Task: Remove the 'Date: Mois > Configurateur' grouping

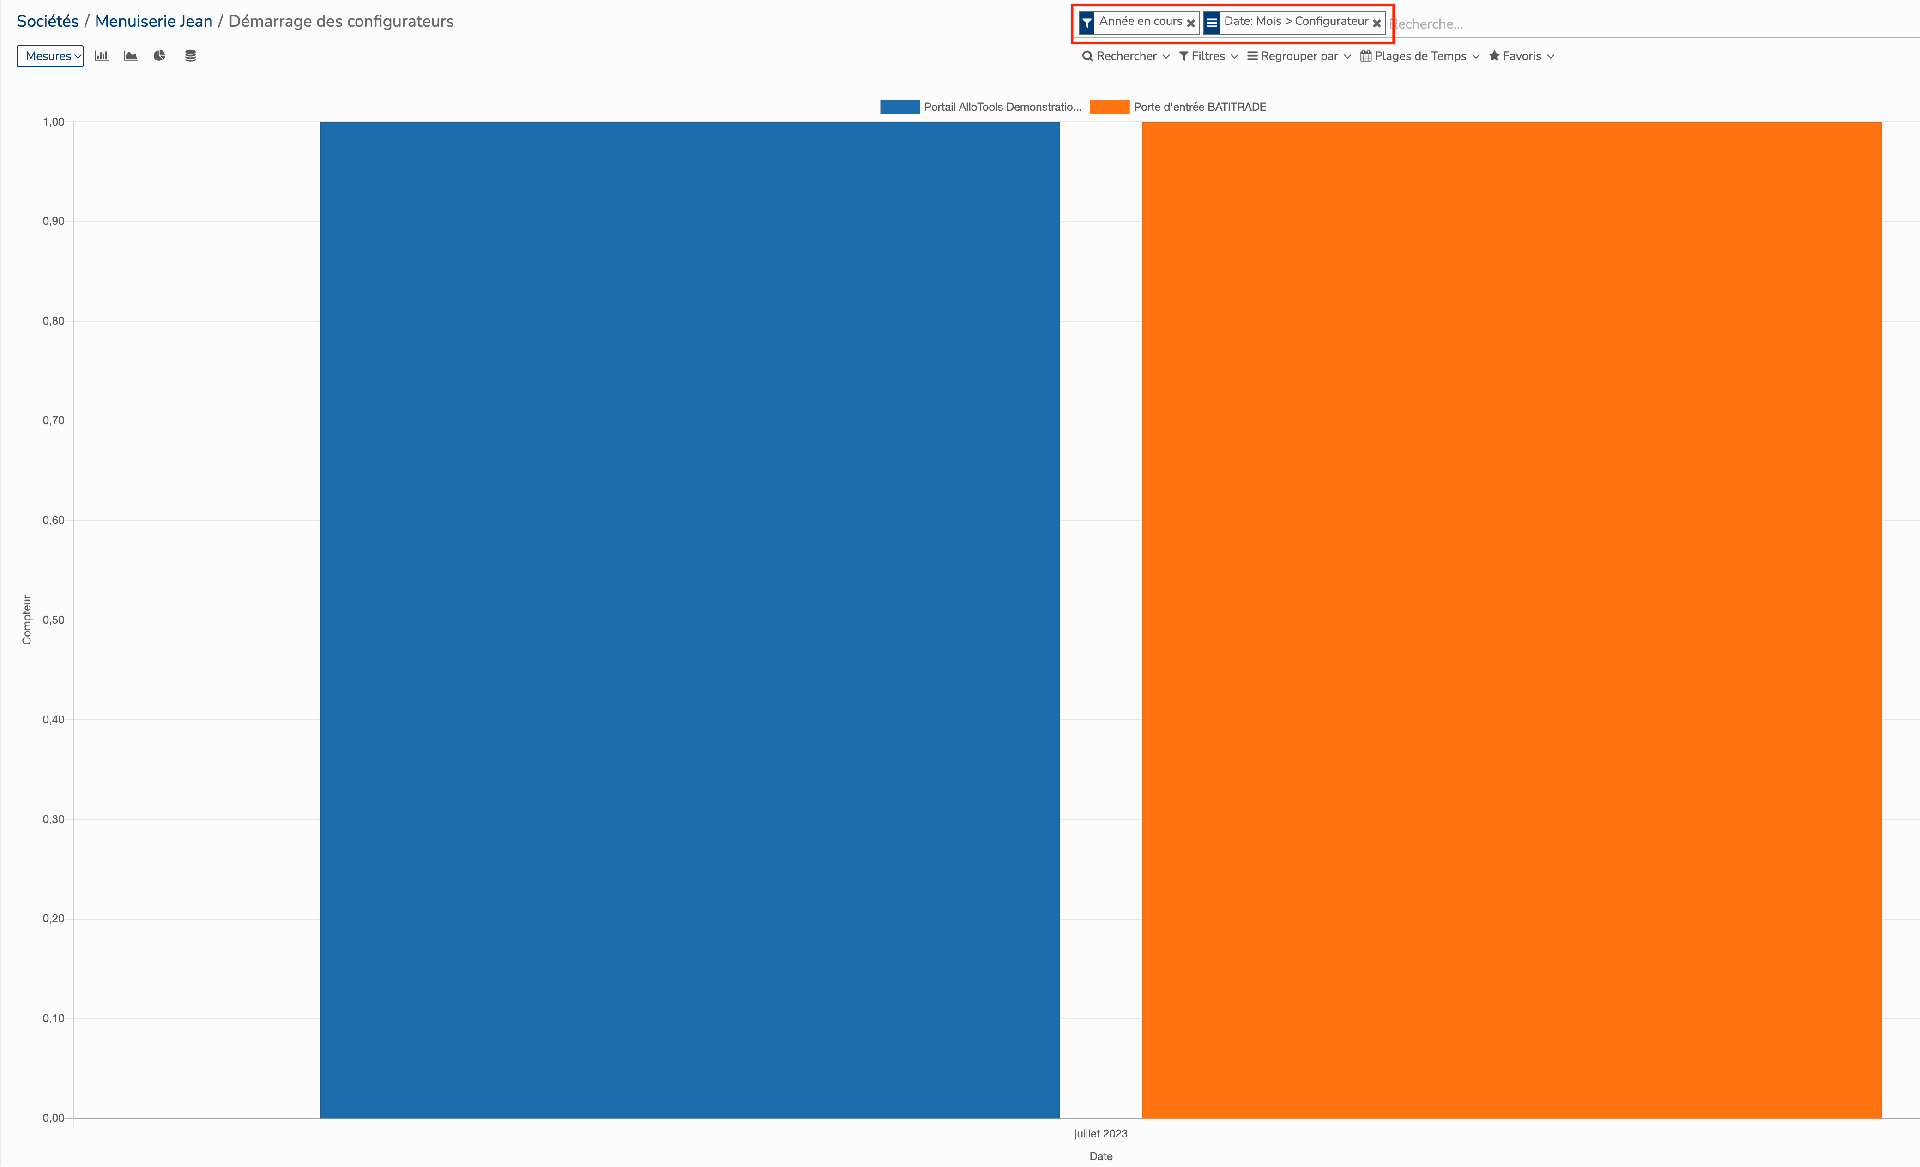Action: [1377, 23]
